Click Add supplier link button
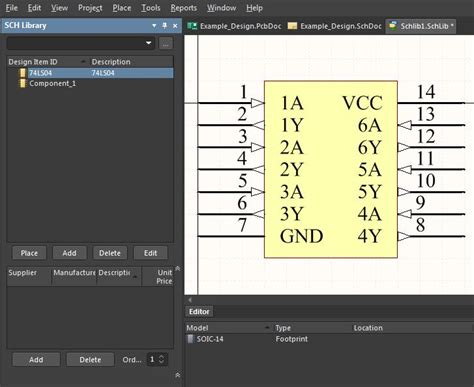This screenshot has width=474, height=387. point(36,360)
